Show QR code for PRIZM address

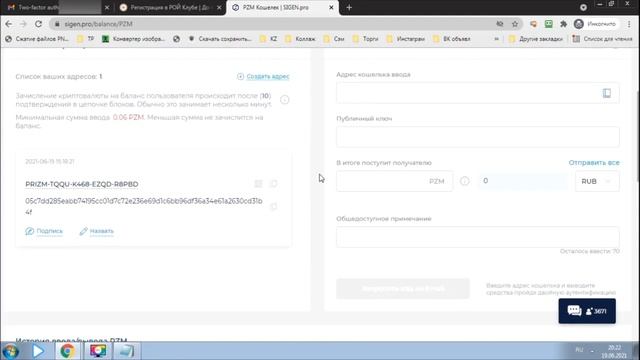point(258,184)
